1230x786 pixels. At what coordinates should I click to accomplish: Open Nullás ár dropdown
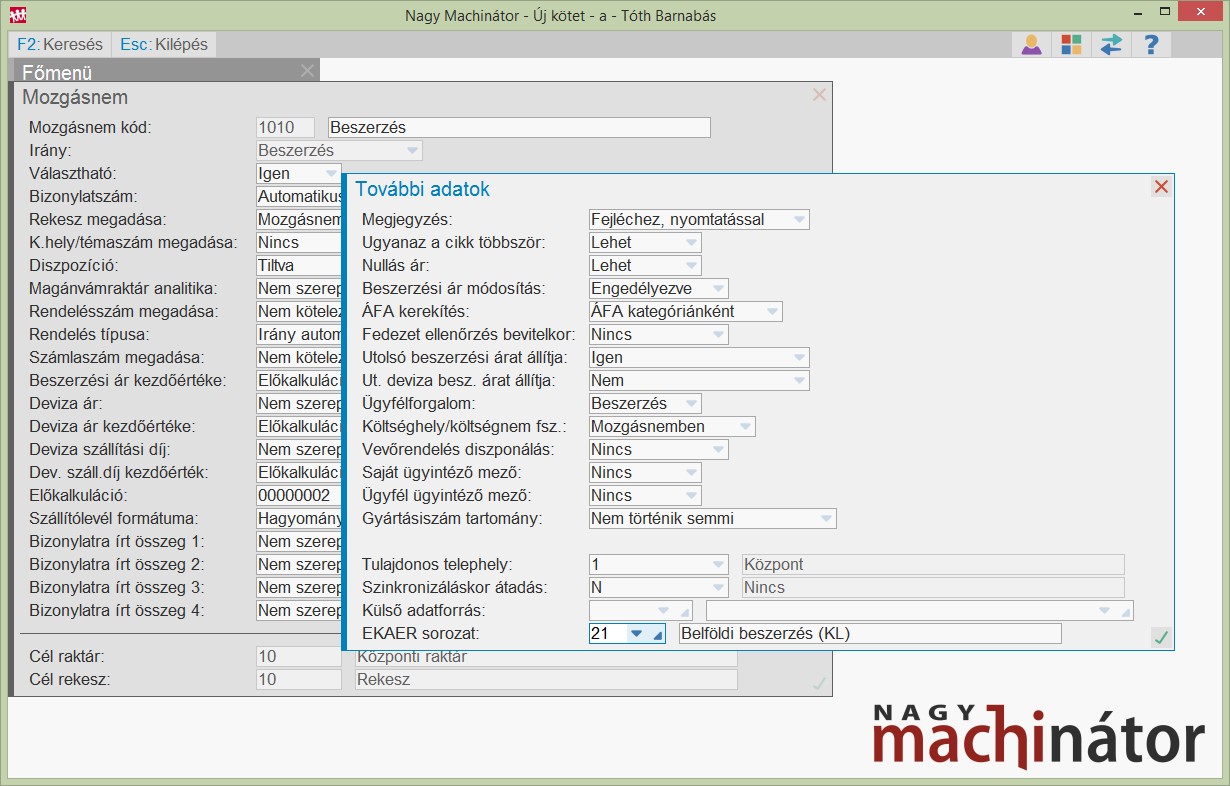click(x=691, y=266)
